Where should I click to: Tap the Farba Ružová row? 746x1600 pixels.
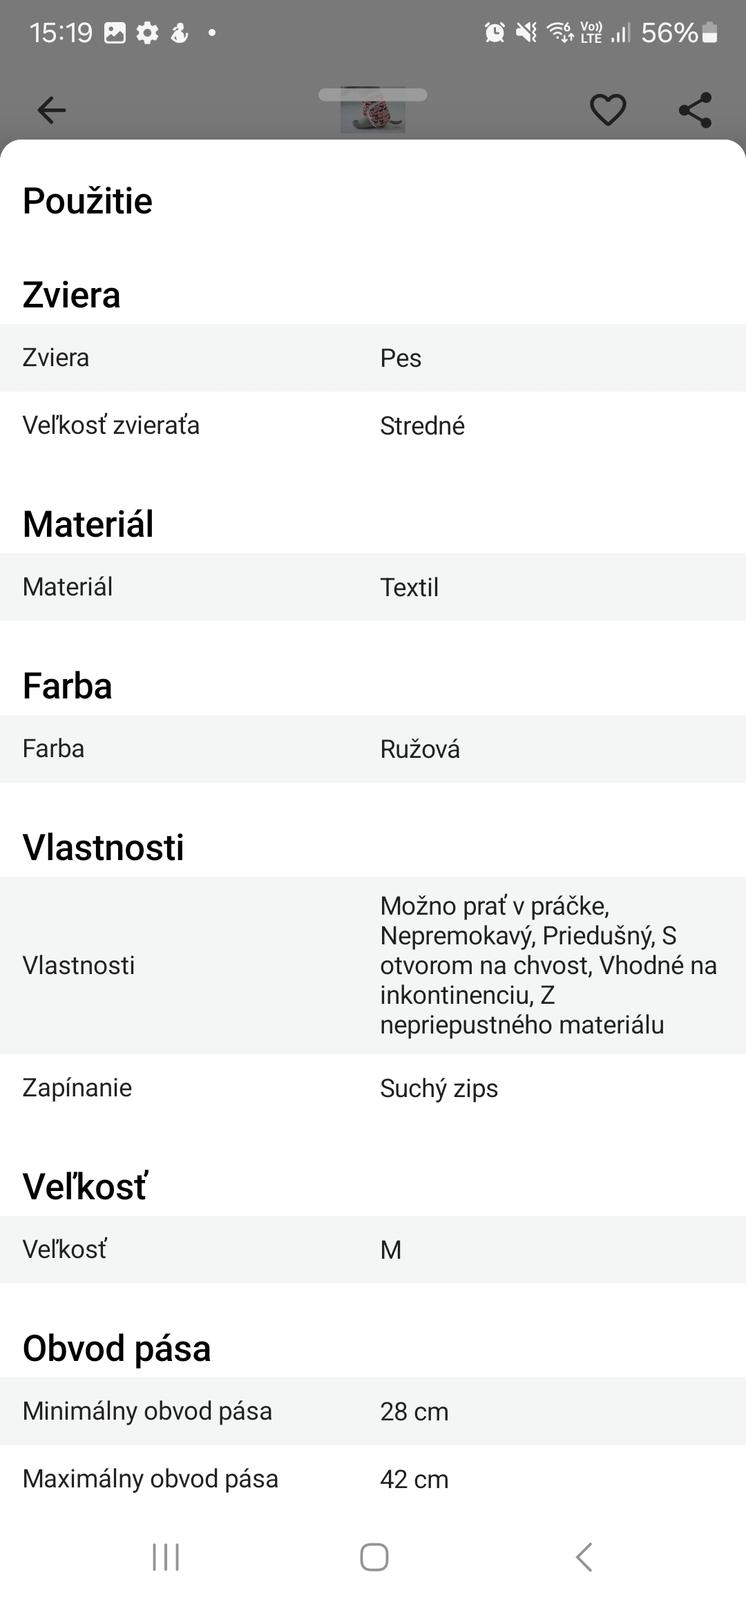coord(373,749)
